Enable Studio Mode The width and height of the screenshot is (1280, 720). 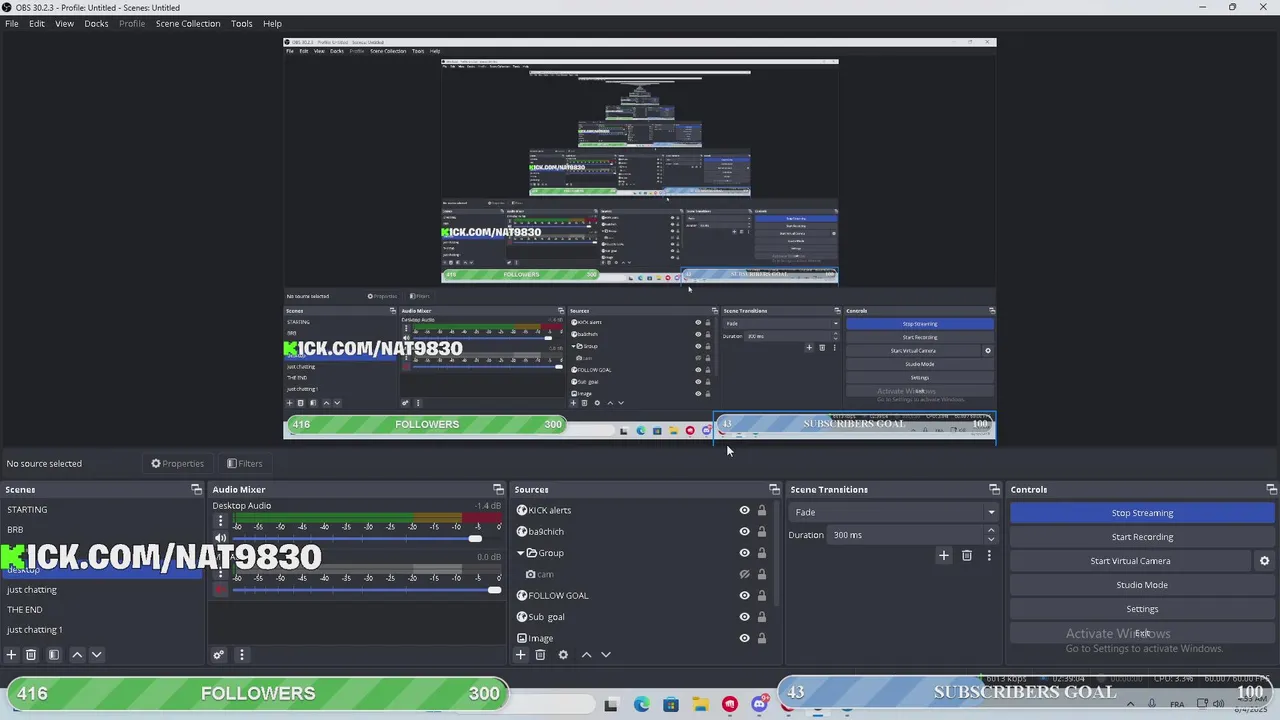(x=1142, y=585)
